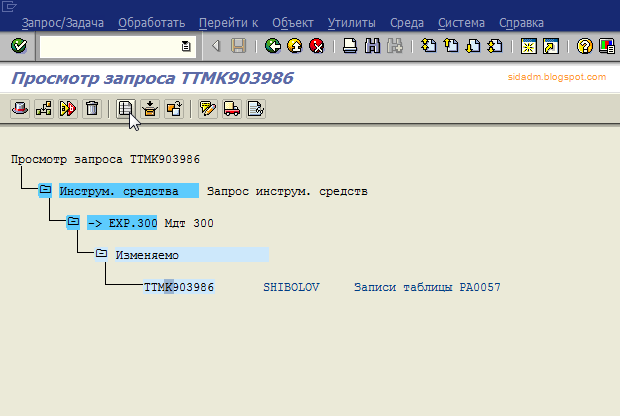Viewport: 620px width, 416px height.
Task: Open Customize local layout icon
Action: 607,46
